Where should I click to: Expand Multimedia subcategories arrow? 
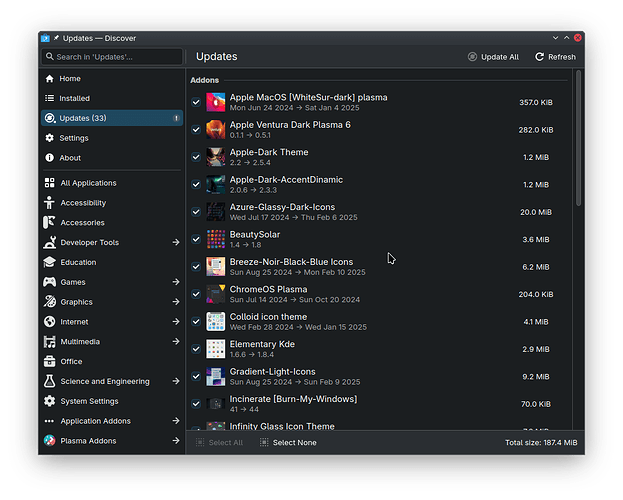coord(176,341)
